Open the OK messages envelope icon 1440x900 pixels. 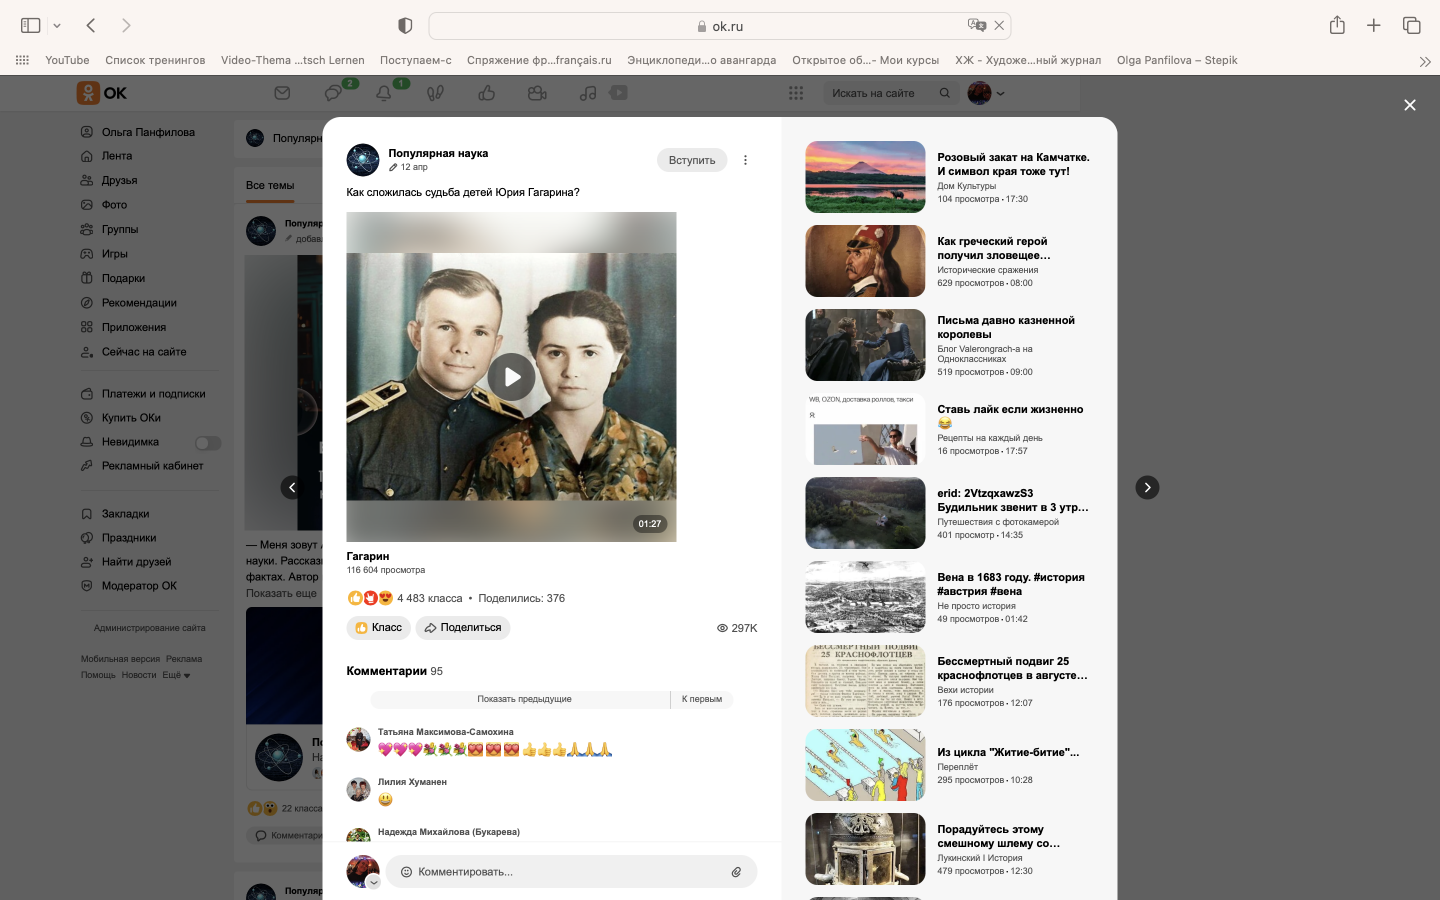tap(282, 93)
